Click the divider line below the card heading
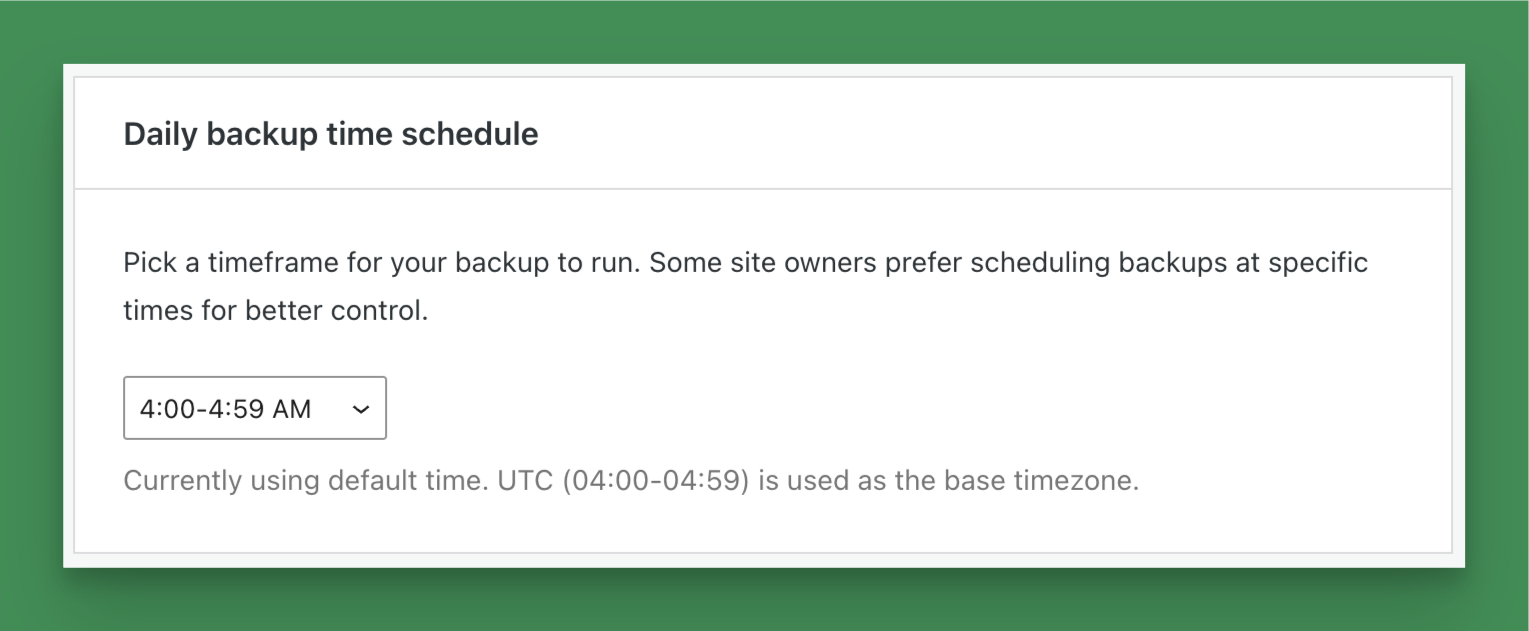Image resolution: width=1529 pixels, height=631 pixels. (760, 188)
